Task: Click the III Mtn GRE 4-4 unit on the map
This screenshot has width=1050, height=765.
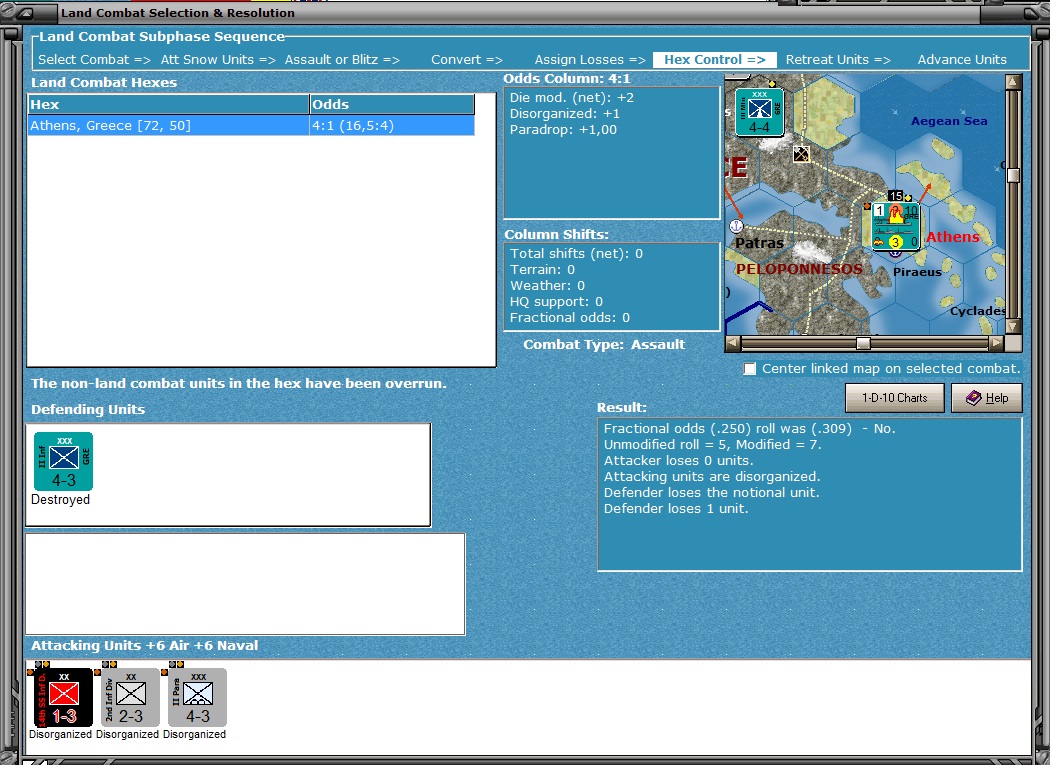Action: [x=759, y=112]
